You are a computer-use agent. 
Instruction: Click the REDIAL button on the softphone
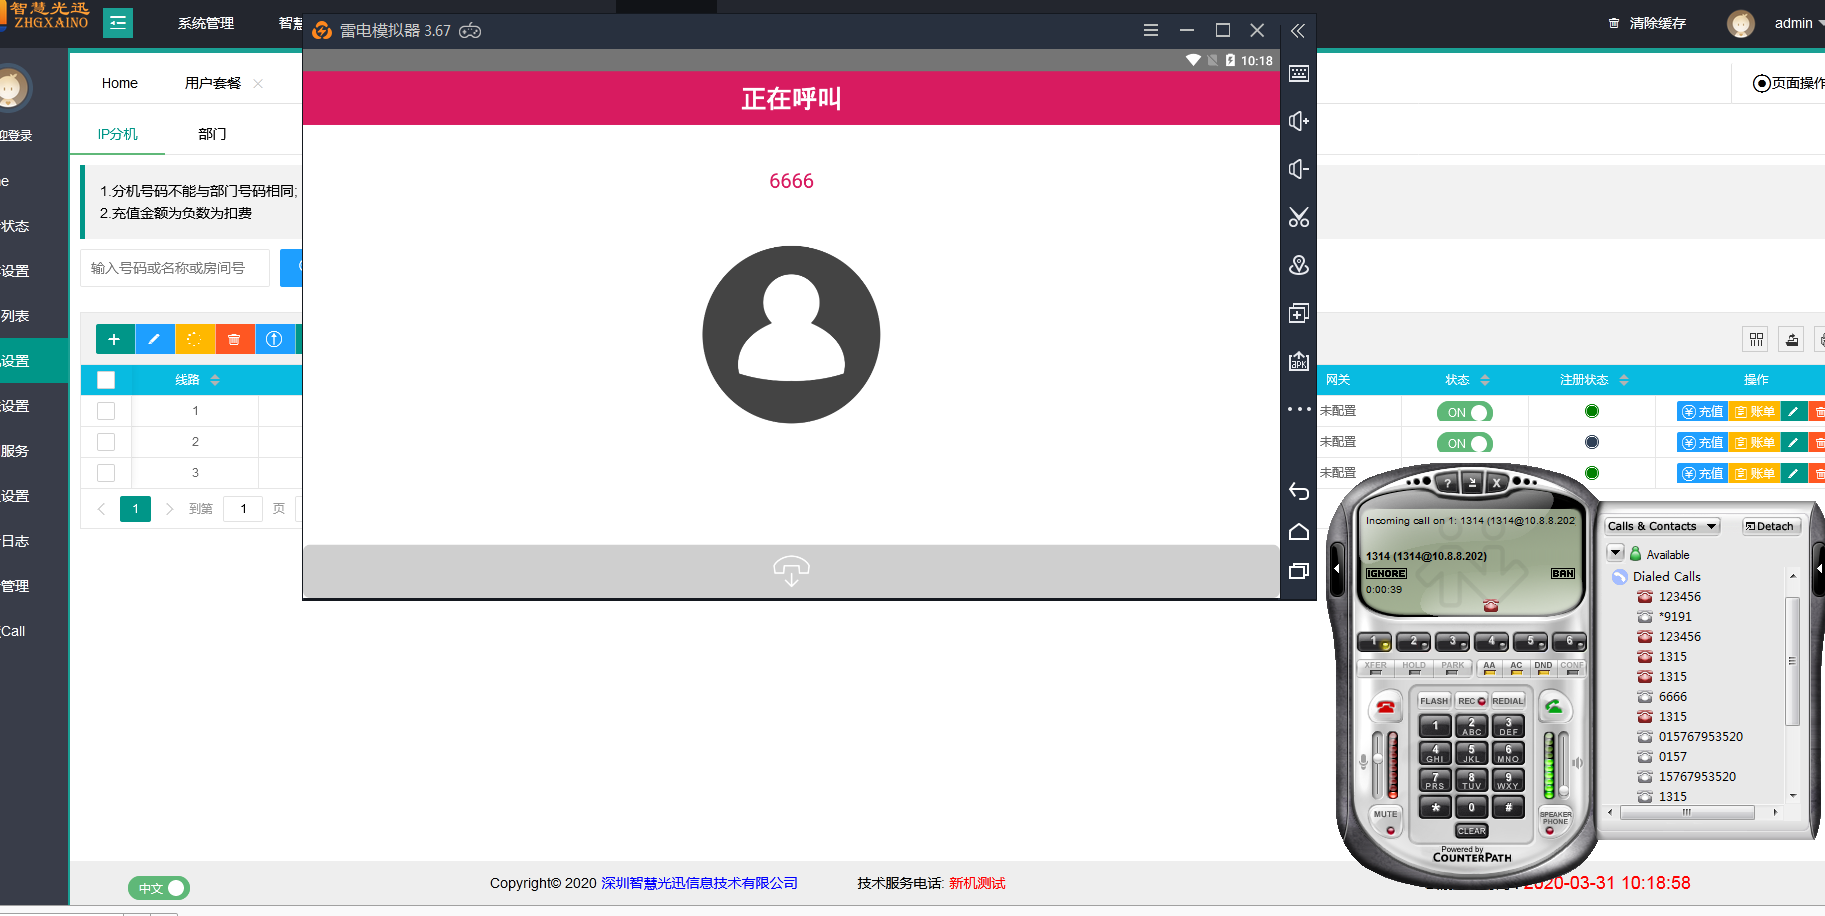pos(1508,700)
